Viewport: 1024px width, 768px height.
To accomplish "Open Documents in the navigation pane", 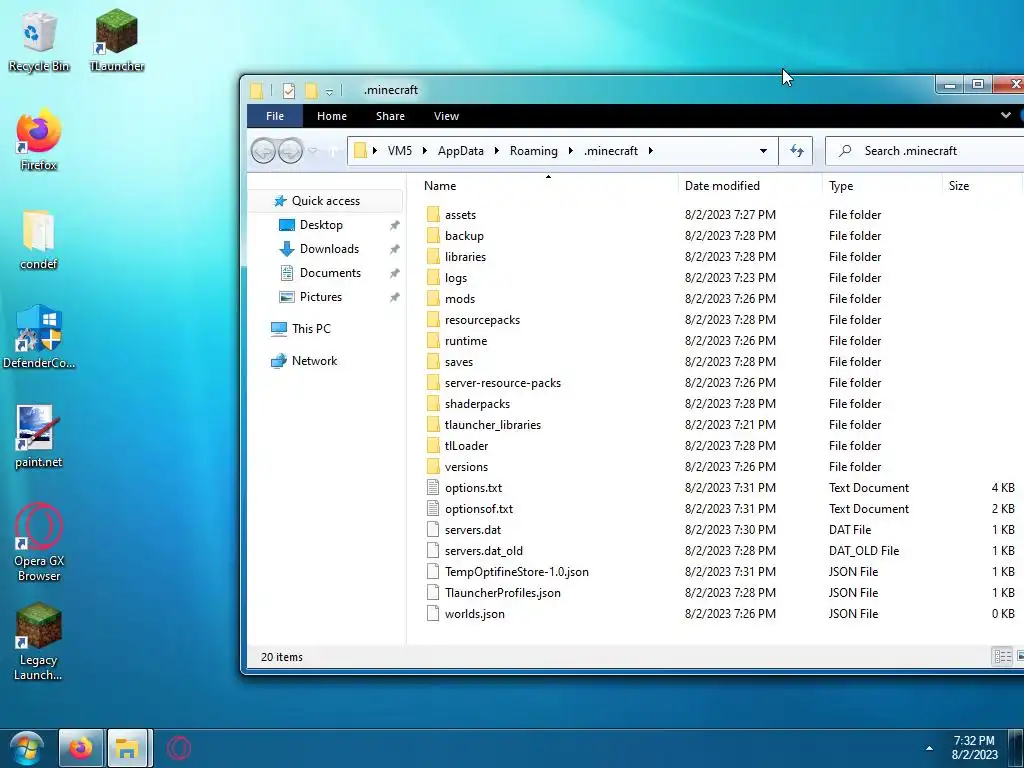I will [x=330, y=273].
